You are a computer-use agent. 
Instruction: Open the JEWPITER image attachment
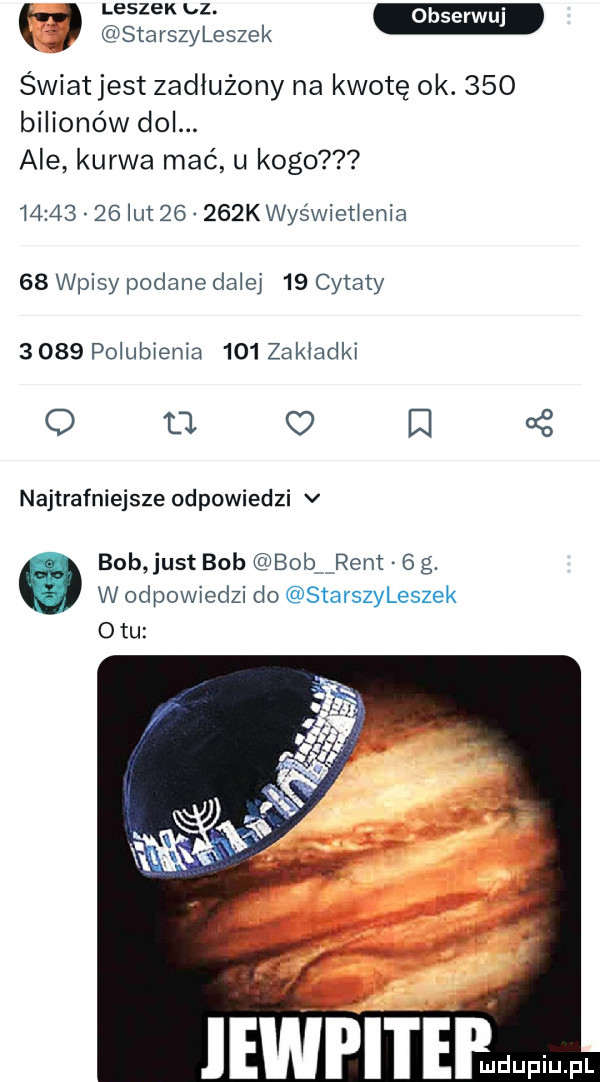[338, 865]
